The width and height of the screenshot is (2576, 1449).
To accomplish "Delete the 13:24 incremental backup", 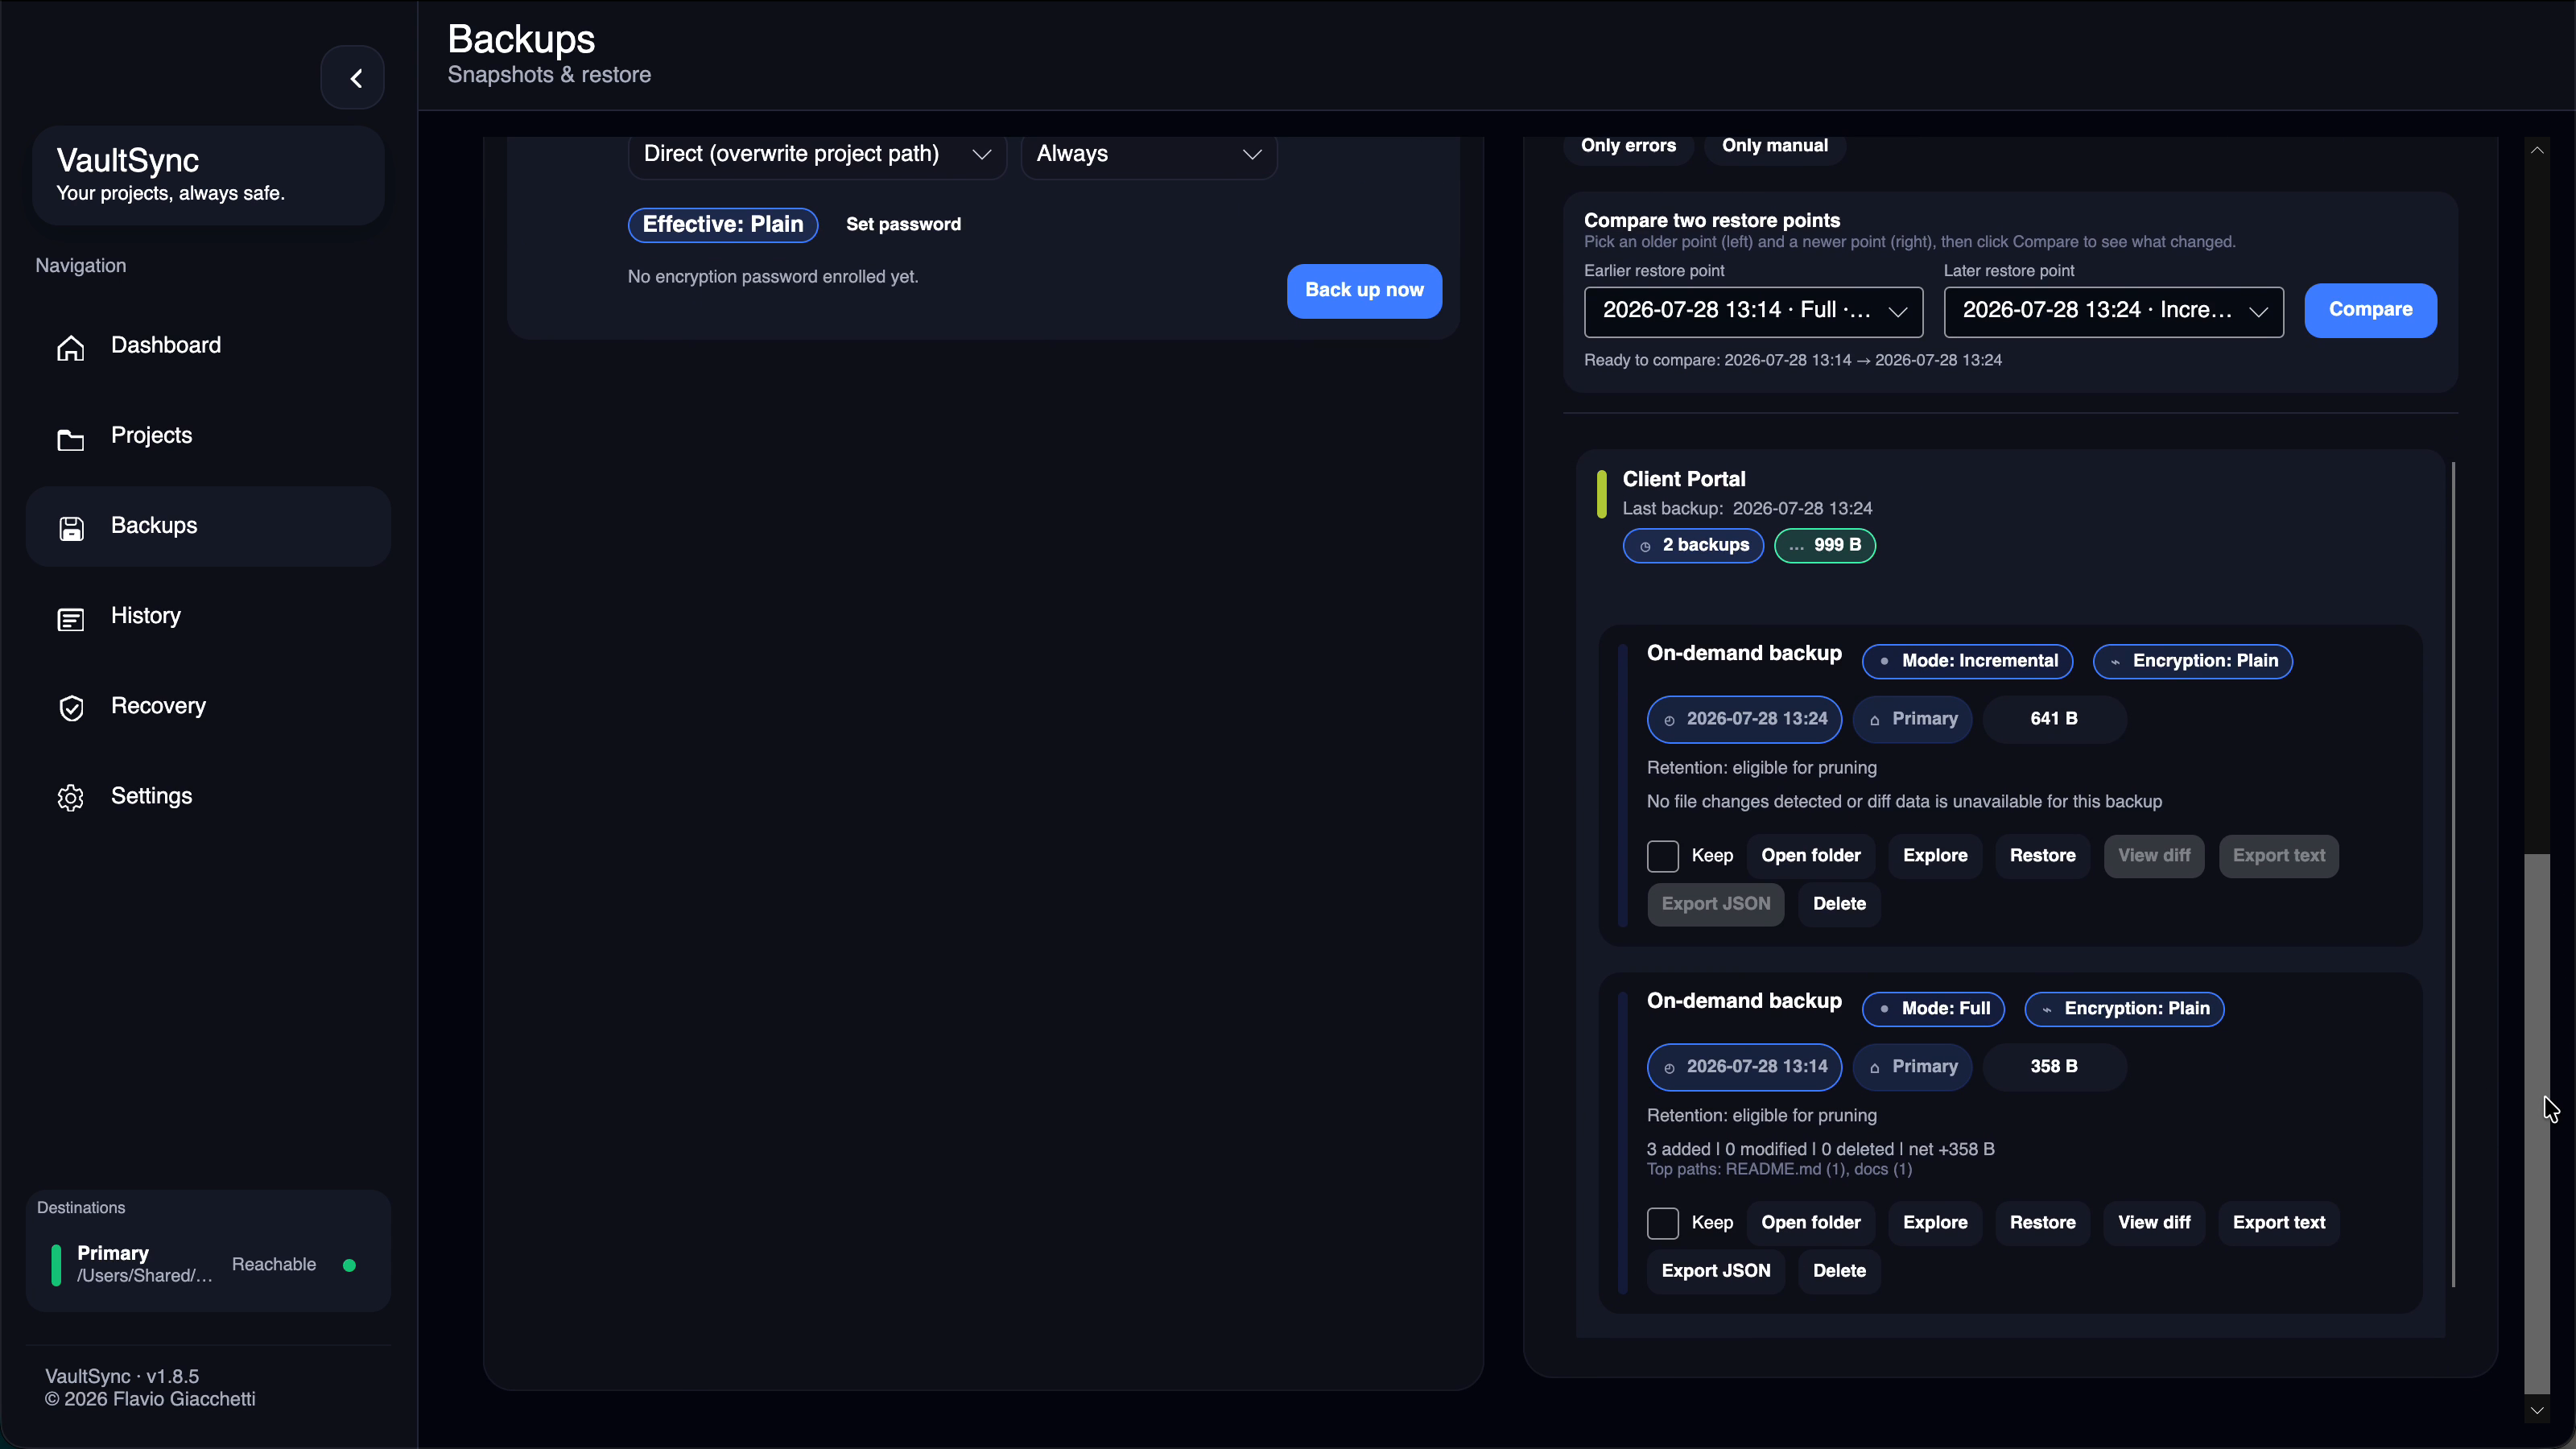I will point(1839,904).
